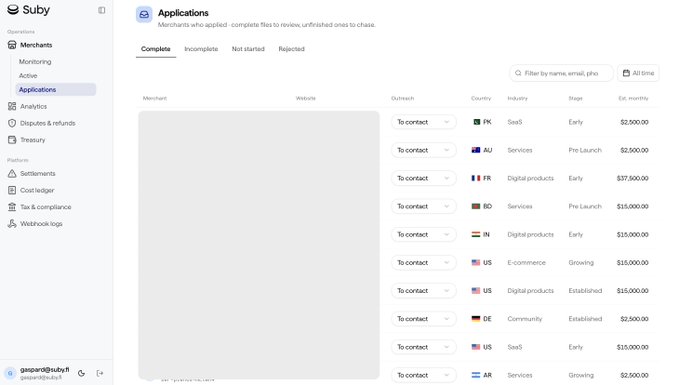The image size is (679, 385).
Task: Open outreach dropdown in BD row
Action: [x=424, y=206]
